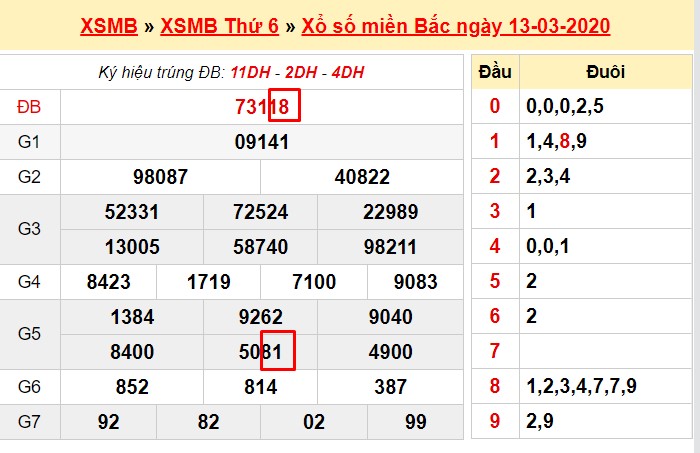
Task: Click tail values 1,2,3,4,7,7,9 in row 8
Action: coord(581,388)
